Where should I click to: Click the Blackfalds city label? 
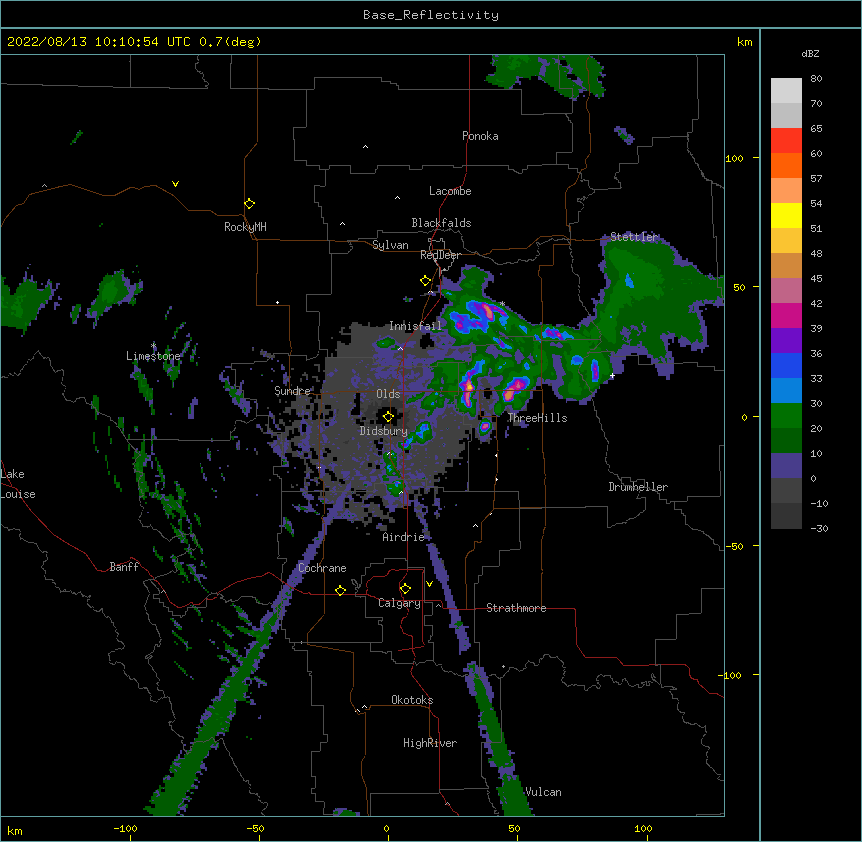pos(441,223)
